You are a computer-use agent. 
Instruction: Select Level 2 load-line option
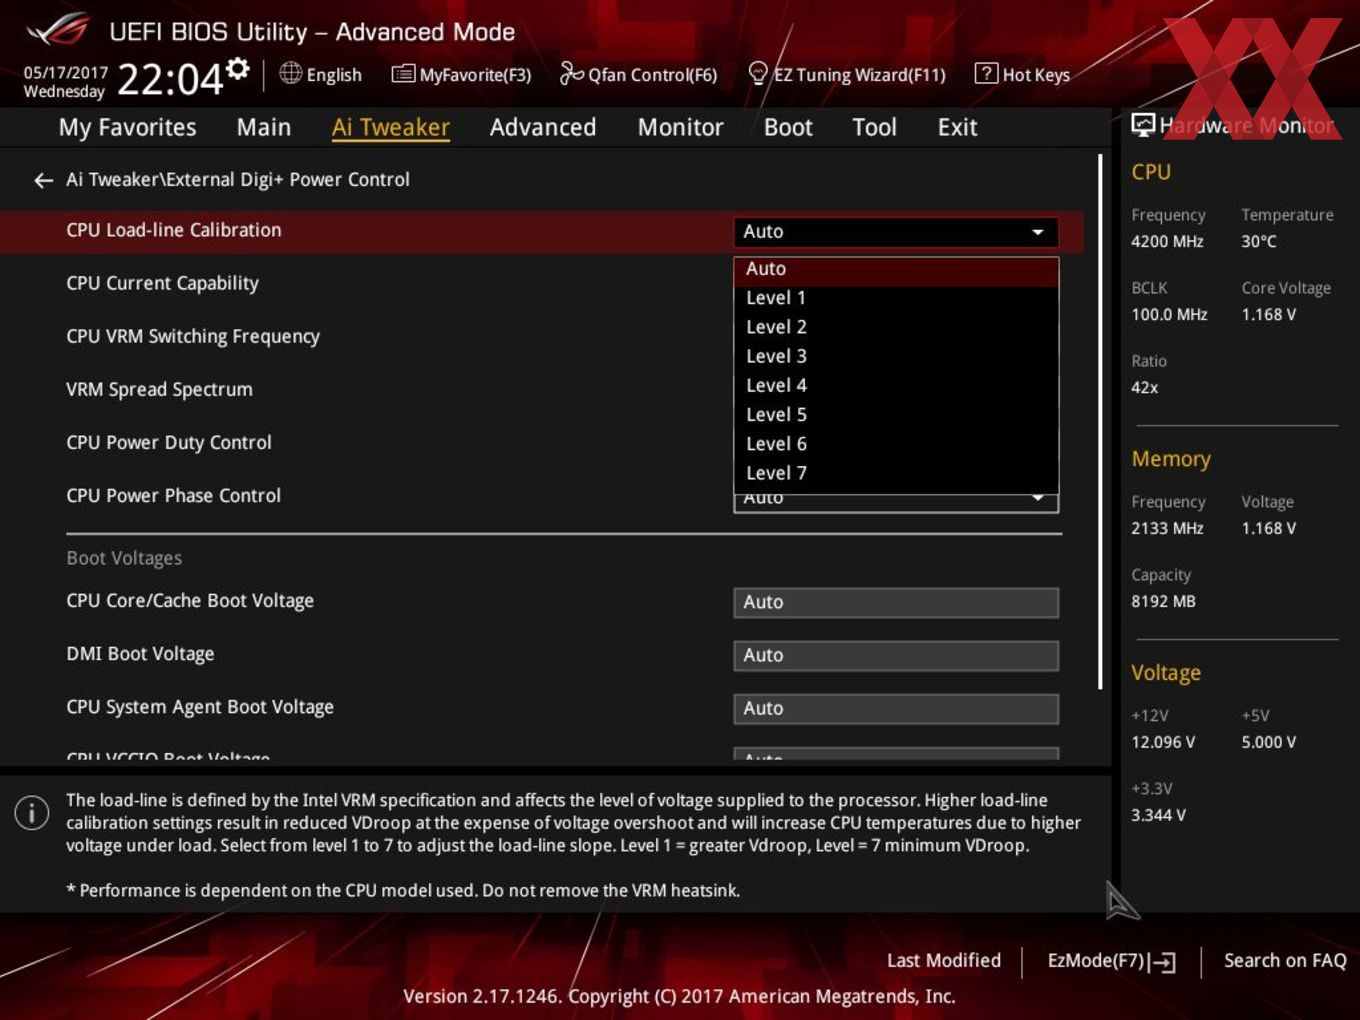tap(896, 327)
